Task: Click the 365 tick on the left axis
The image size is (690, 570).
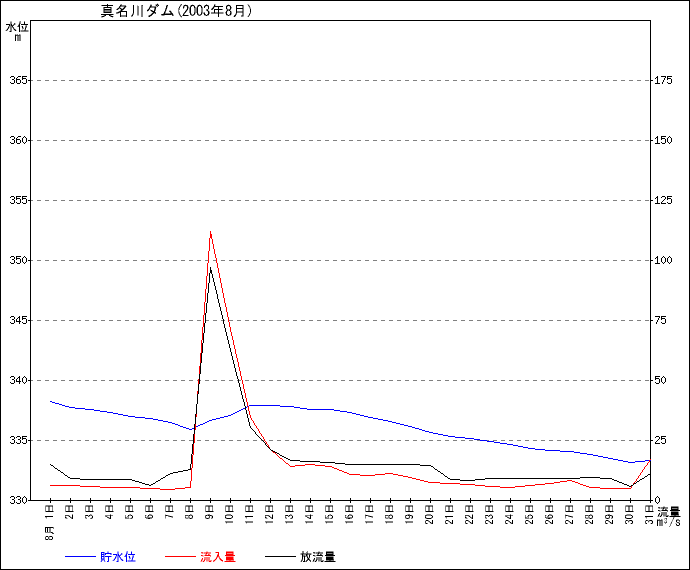Action: coord(17,80)
